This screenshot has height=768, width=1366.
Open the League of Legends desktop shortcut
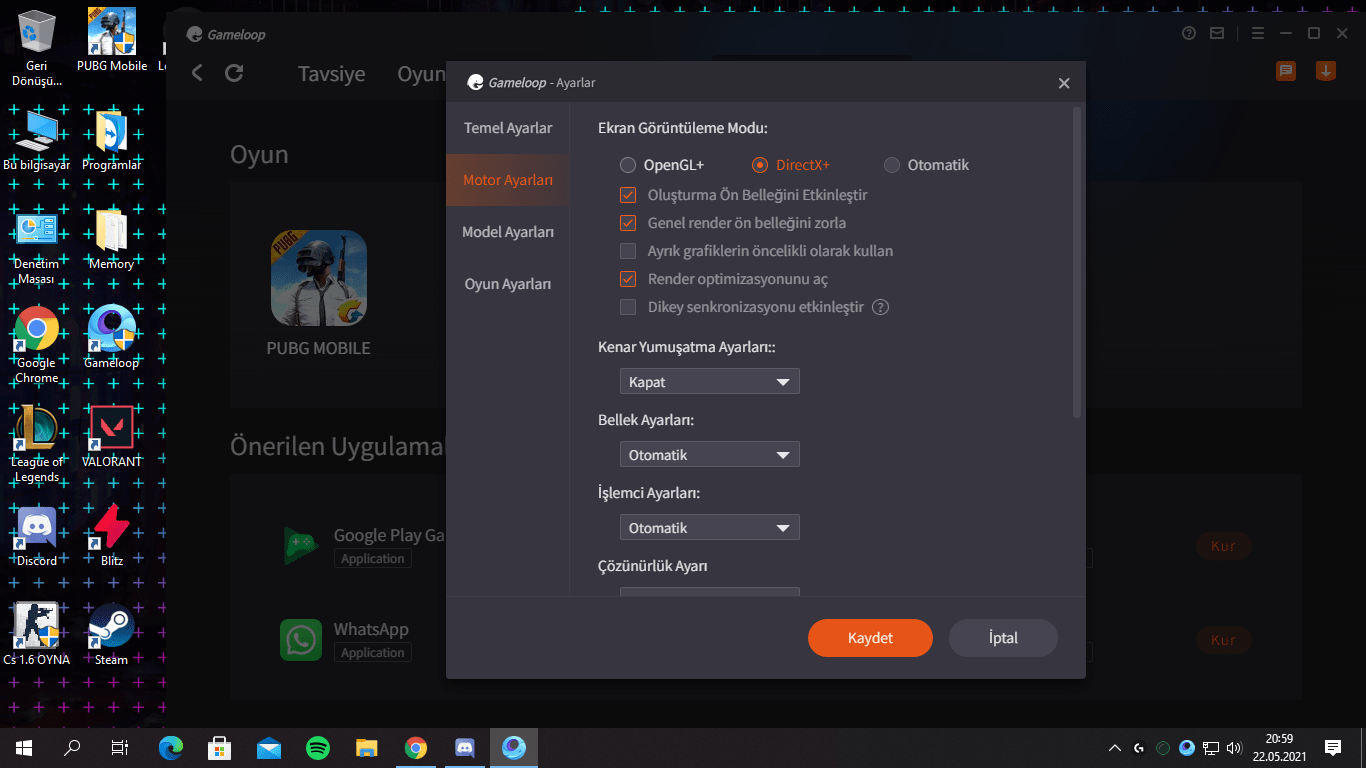click(x=38, y=444)
